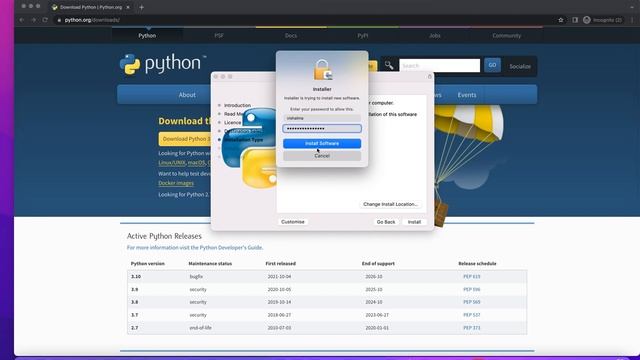Viewport: 640px width, 360px height.
Task: Open the Socialize menu
Action: pos(520,66)
